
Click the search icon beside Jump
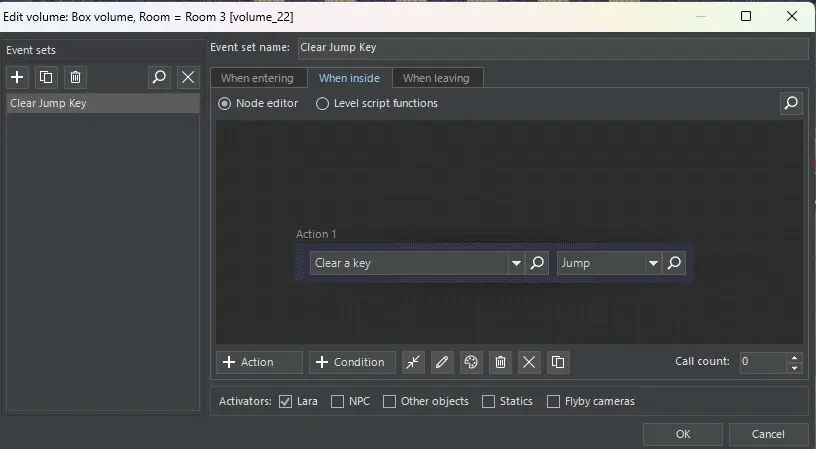point(674,263)
